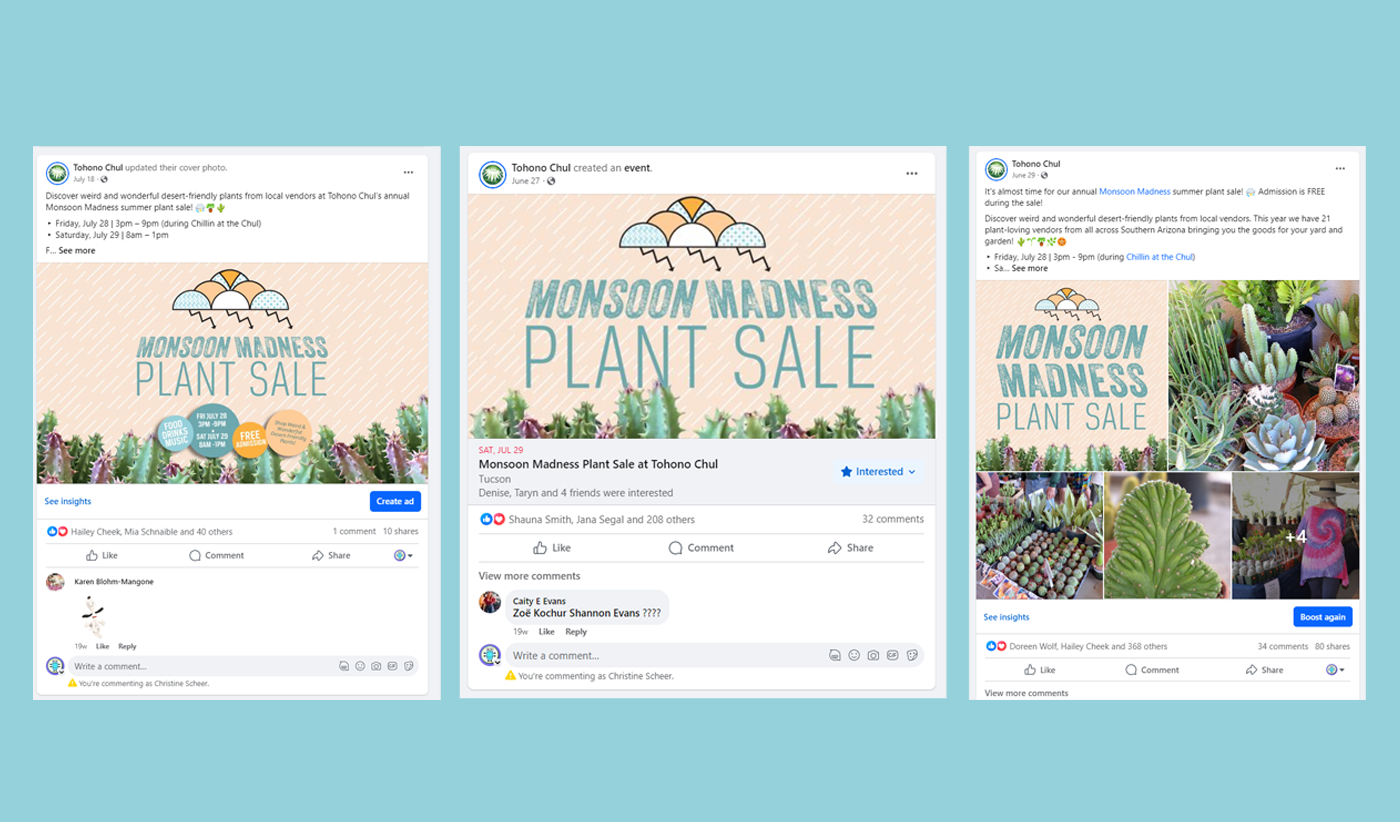This screenshot has height=822, width=1400.
Task: Click the Share icon on right post
Action: click(x=1264, y=670)
